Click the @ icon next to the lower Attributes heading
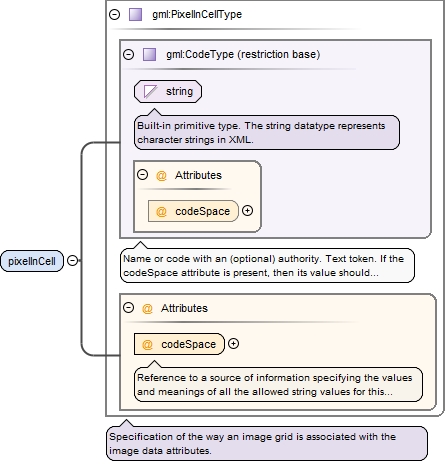 147,308
